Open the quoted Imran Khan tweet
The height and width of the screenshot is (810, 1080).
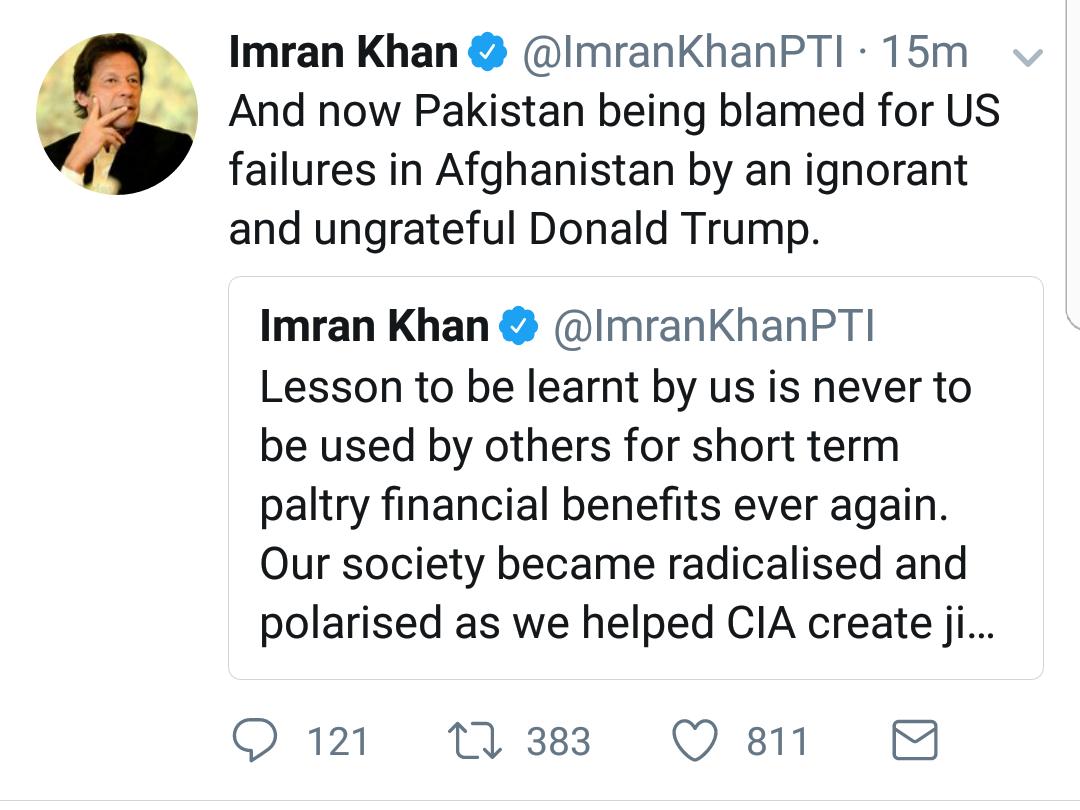(x=637, y=475)
